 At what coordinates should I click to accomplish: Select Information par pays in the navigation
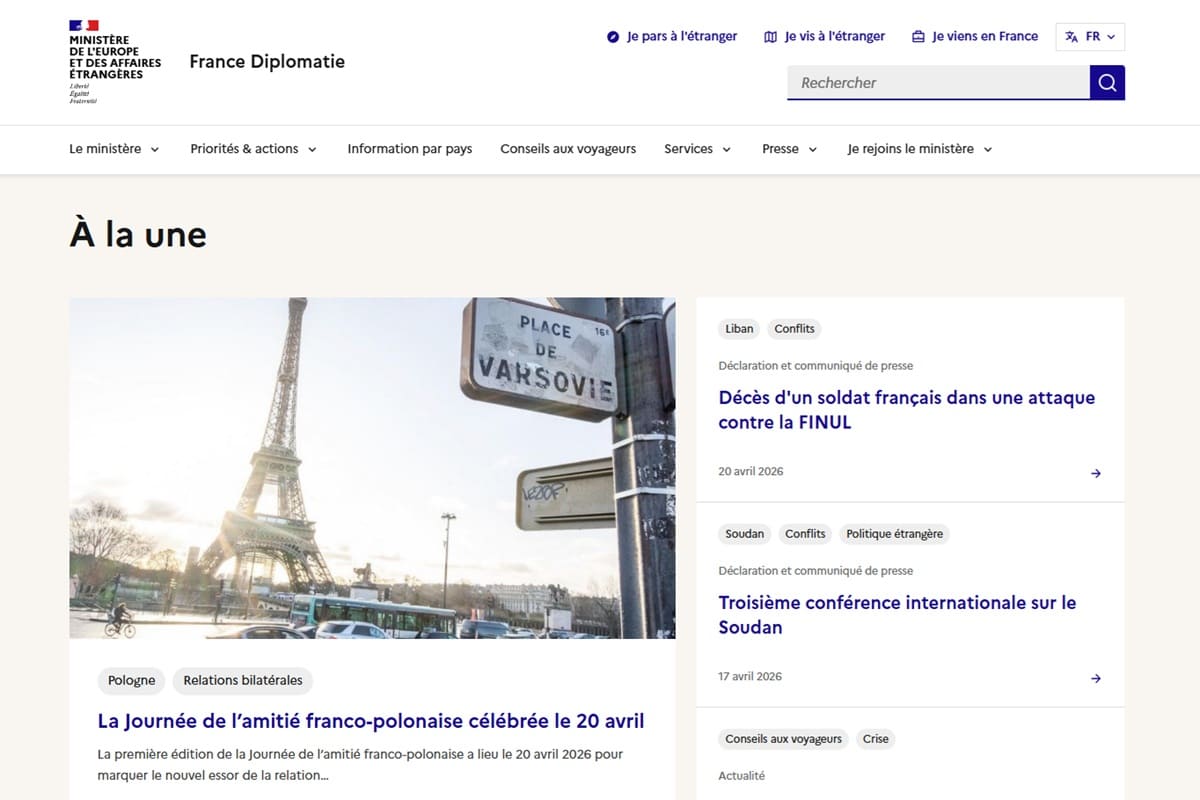tap(409, 148)
